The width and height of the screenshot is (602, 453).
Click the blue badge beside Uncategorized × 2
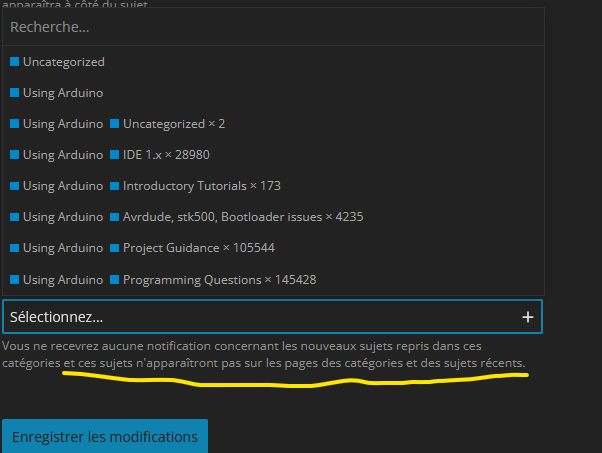(114, 124)
